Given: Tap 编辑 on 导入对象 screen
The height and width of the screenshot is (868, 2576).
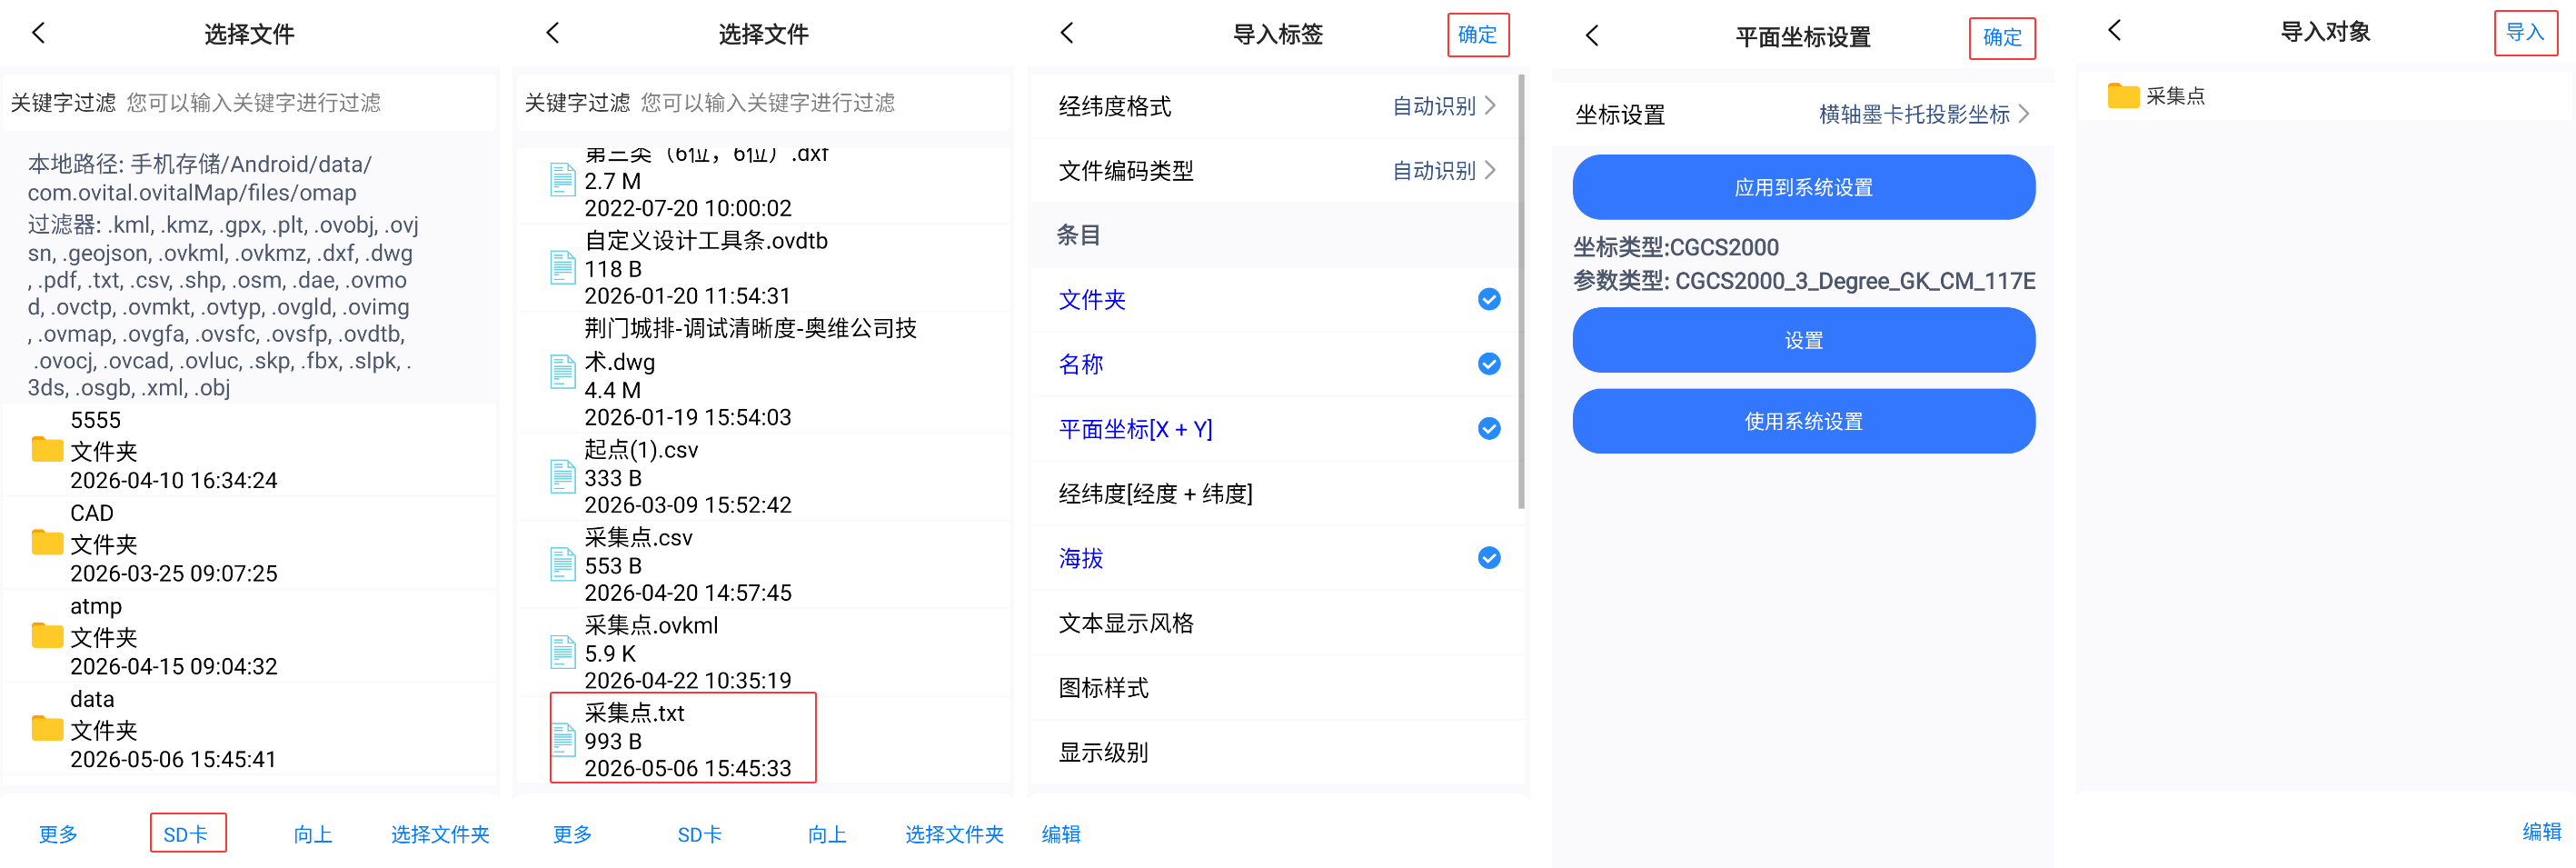Looking at the screenshot, I should (2541, 832).
